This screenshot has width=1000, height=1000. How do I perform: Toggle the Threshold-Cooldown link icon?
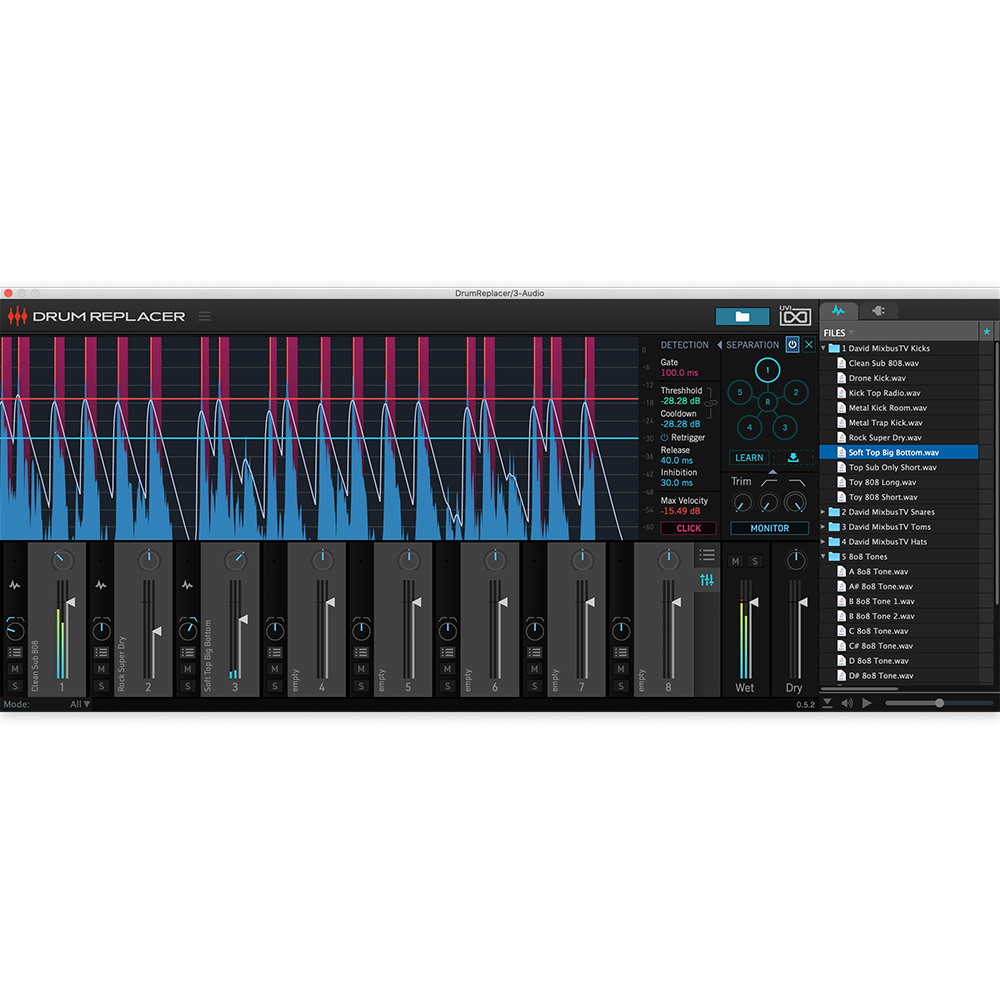click(710, 403)
